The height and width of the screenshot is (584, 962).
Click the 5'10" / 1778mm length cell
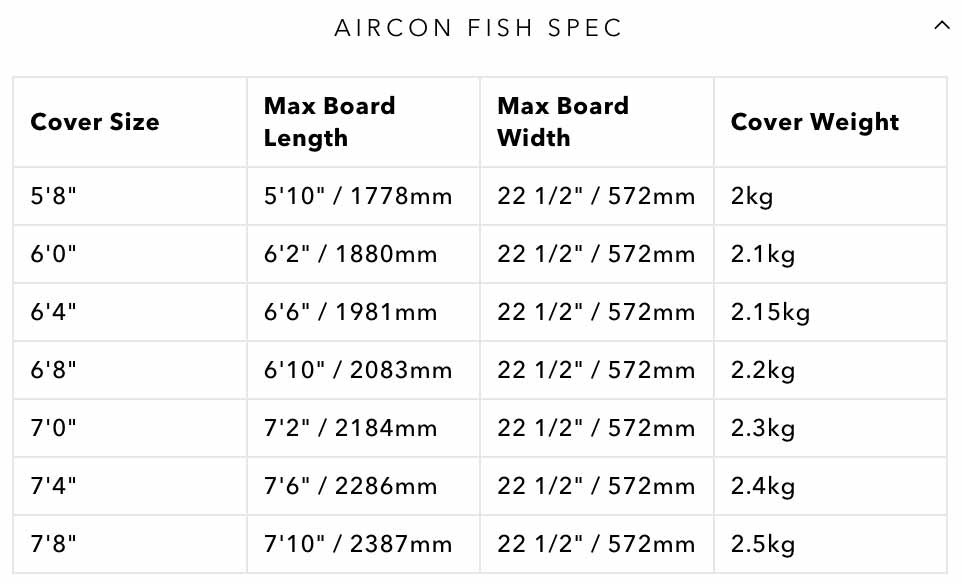[358, 196]
